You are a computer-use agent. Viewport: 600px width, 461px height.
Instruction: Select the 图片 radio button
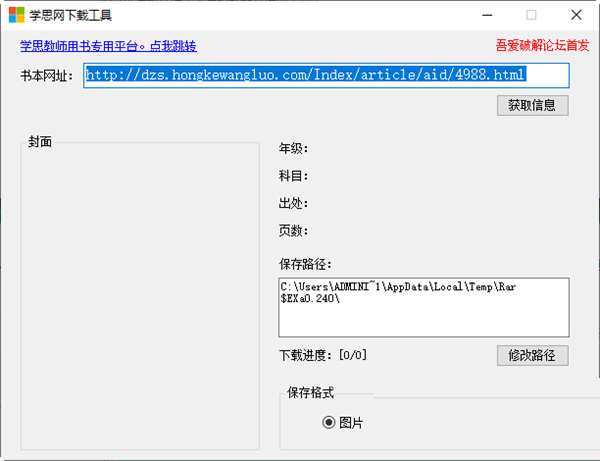[x=342, y=422]
